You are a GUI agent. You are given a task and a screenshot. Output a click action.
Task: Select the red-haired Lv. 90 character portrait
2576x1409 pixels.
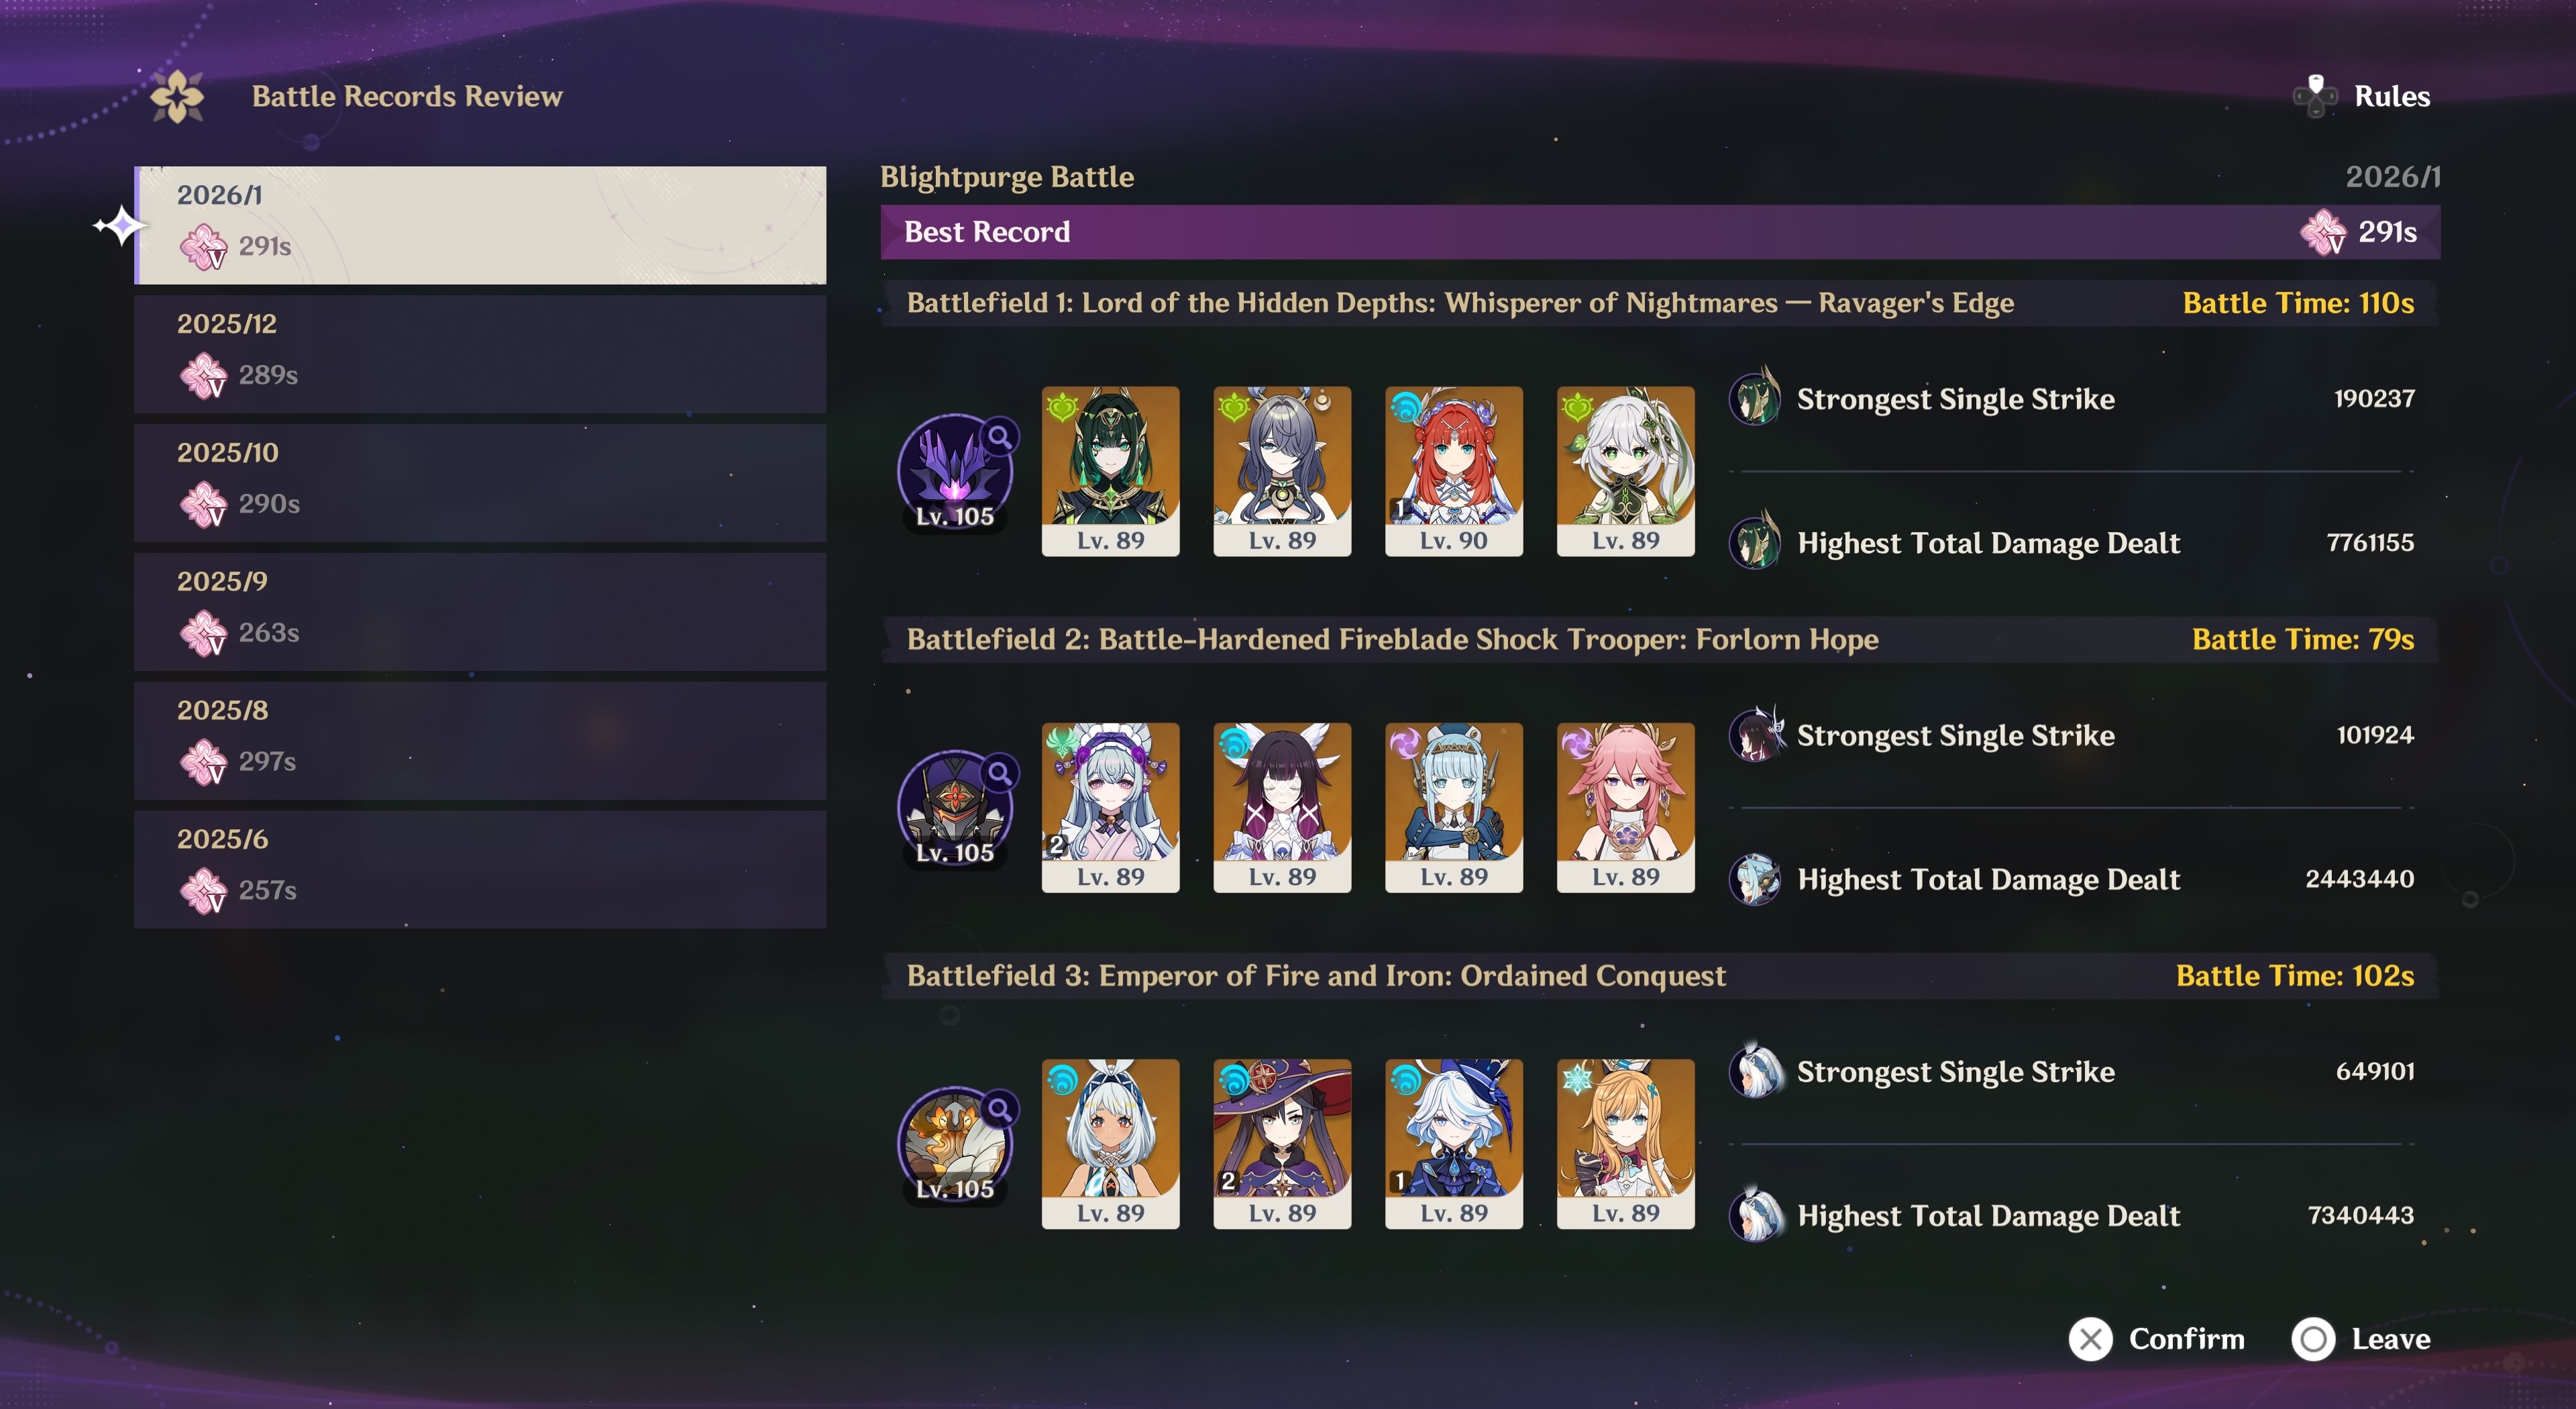click(x=1454, y=471)
